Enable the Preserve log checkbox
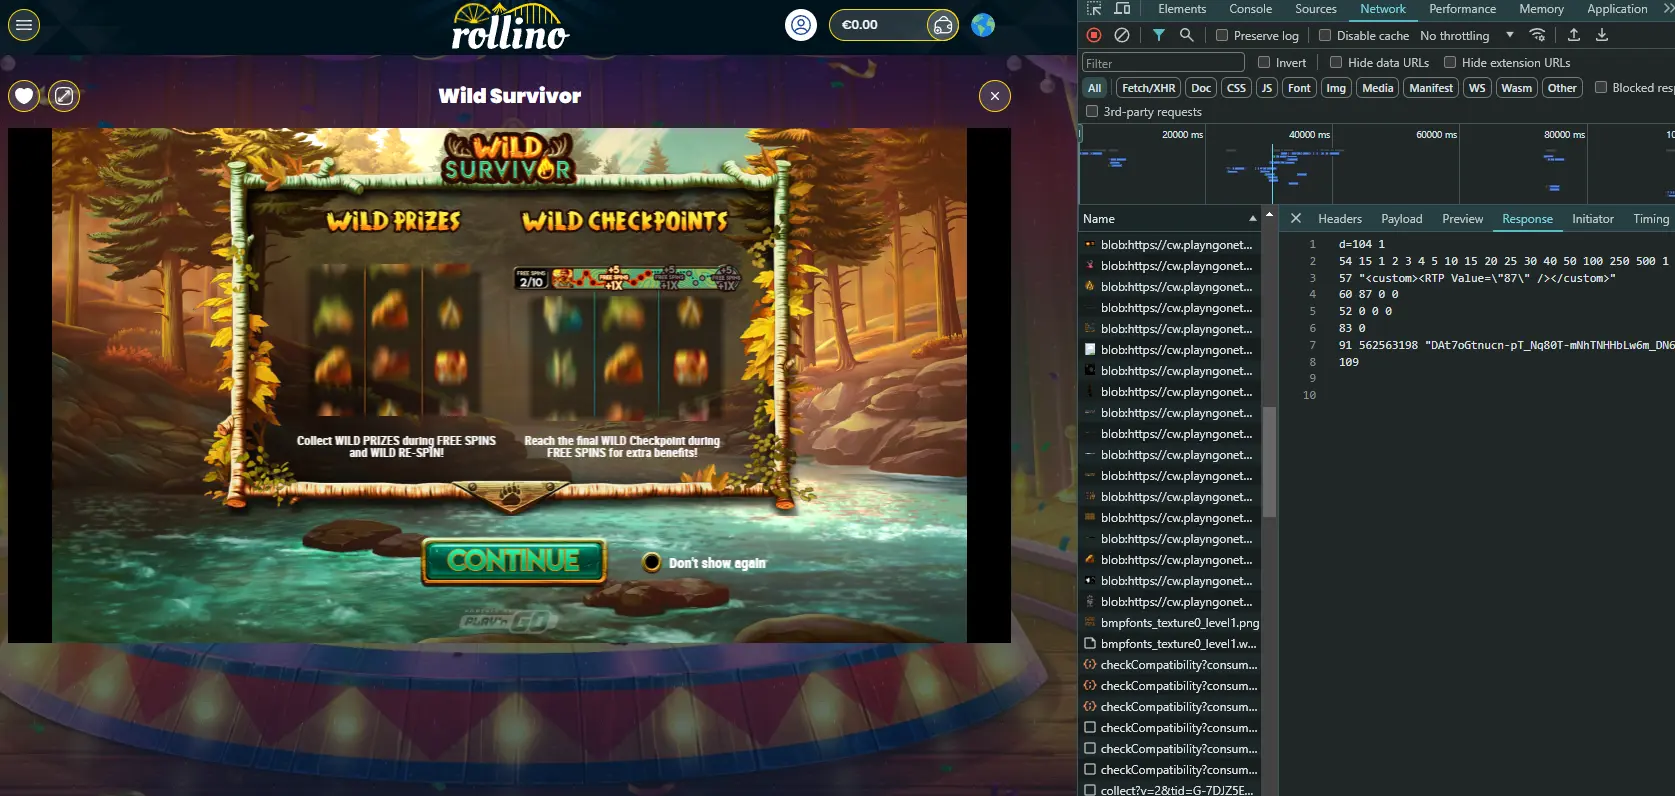This screenshot has width=1675, height=796. point(1222,35)
